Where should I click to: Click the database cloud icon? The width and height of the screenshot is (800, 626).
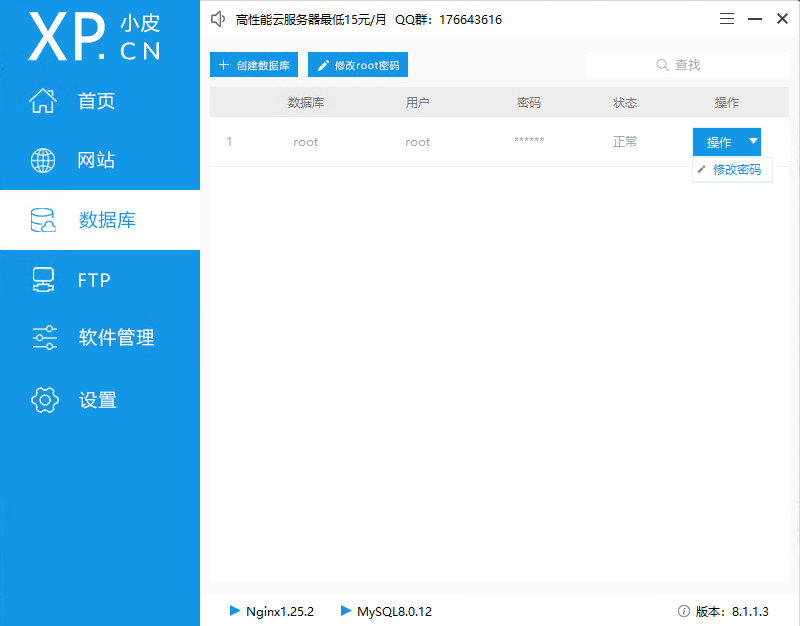(x=44, y=220)
